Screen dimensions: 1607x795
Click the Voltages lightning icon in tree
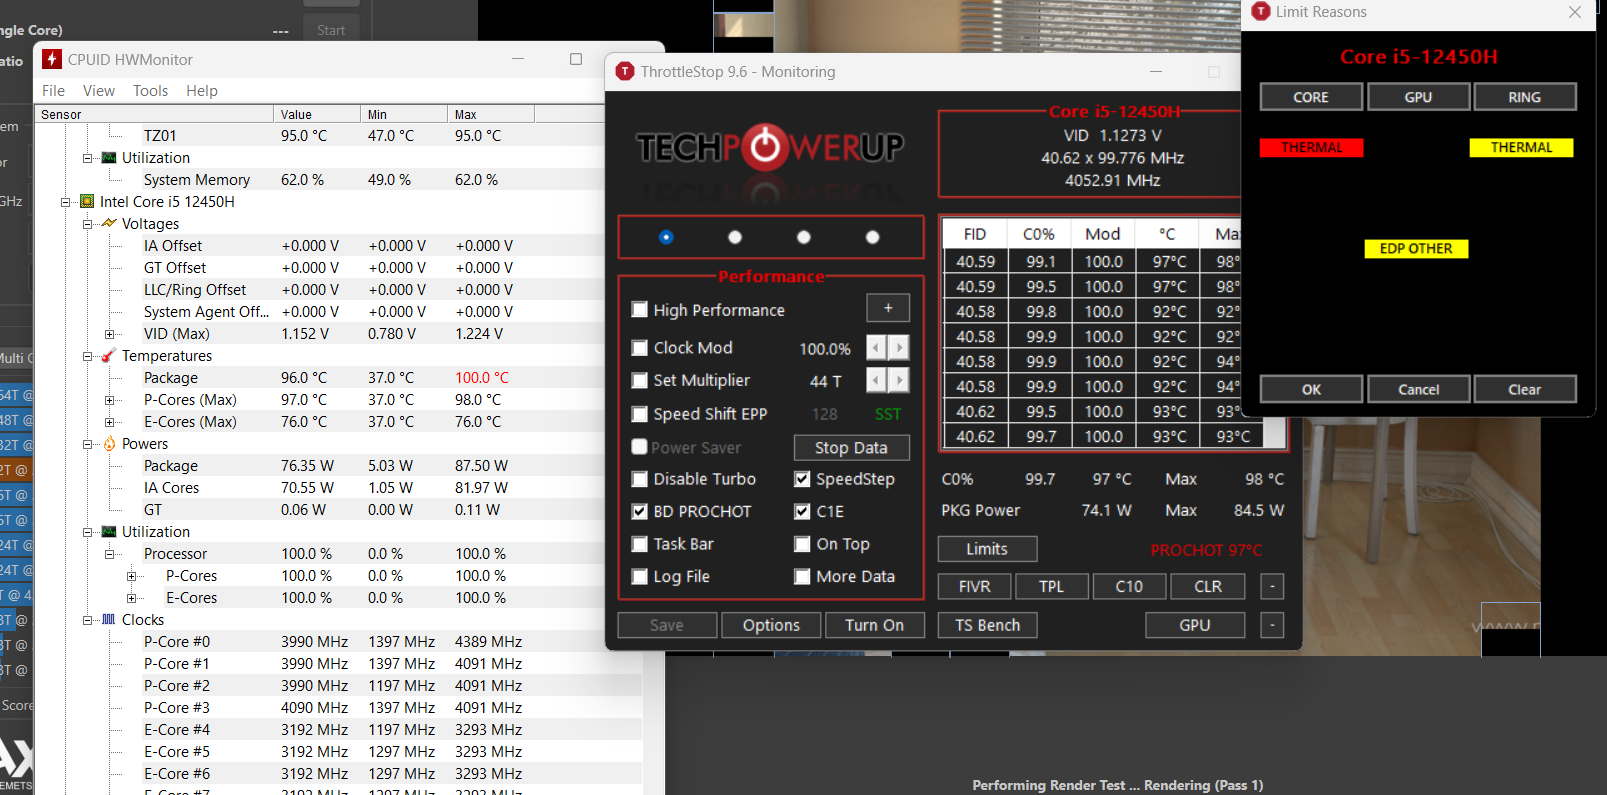[109, 224]
